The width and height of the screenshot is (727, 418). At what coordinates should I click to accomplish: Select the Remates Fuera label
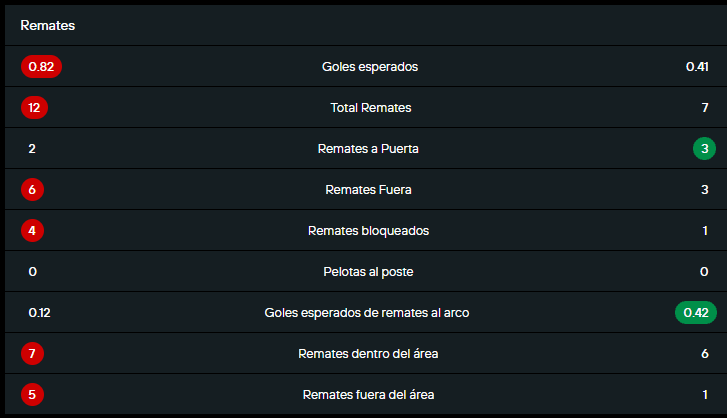click(x=369, y=190)
